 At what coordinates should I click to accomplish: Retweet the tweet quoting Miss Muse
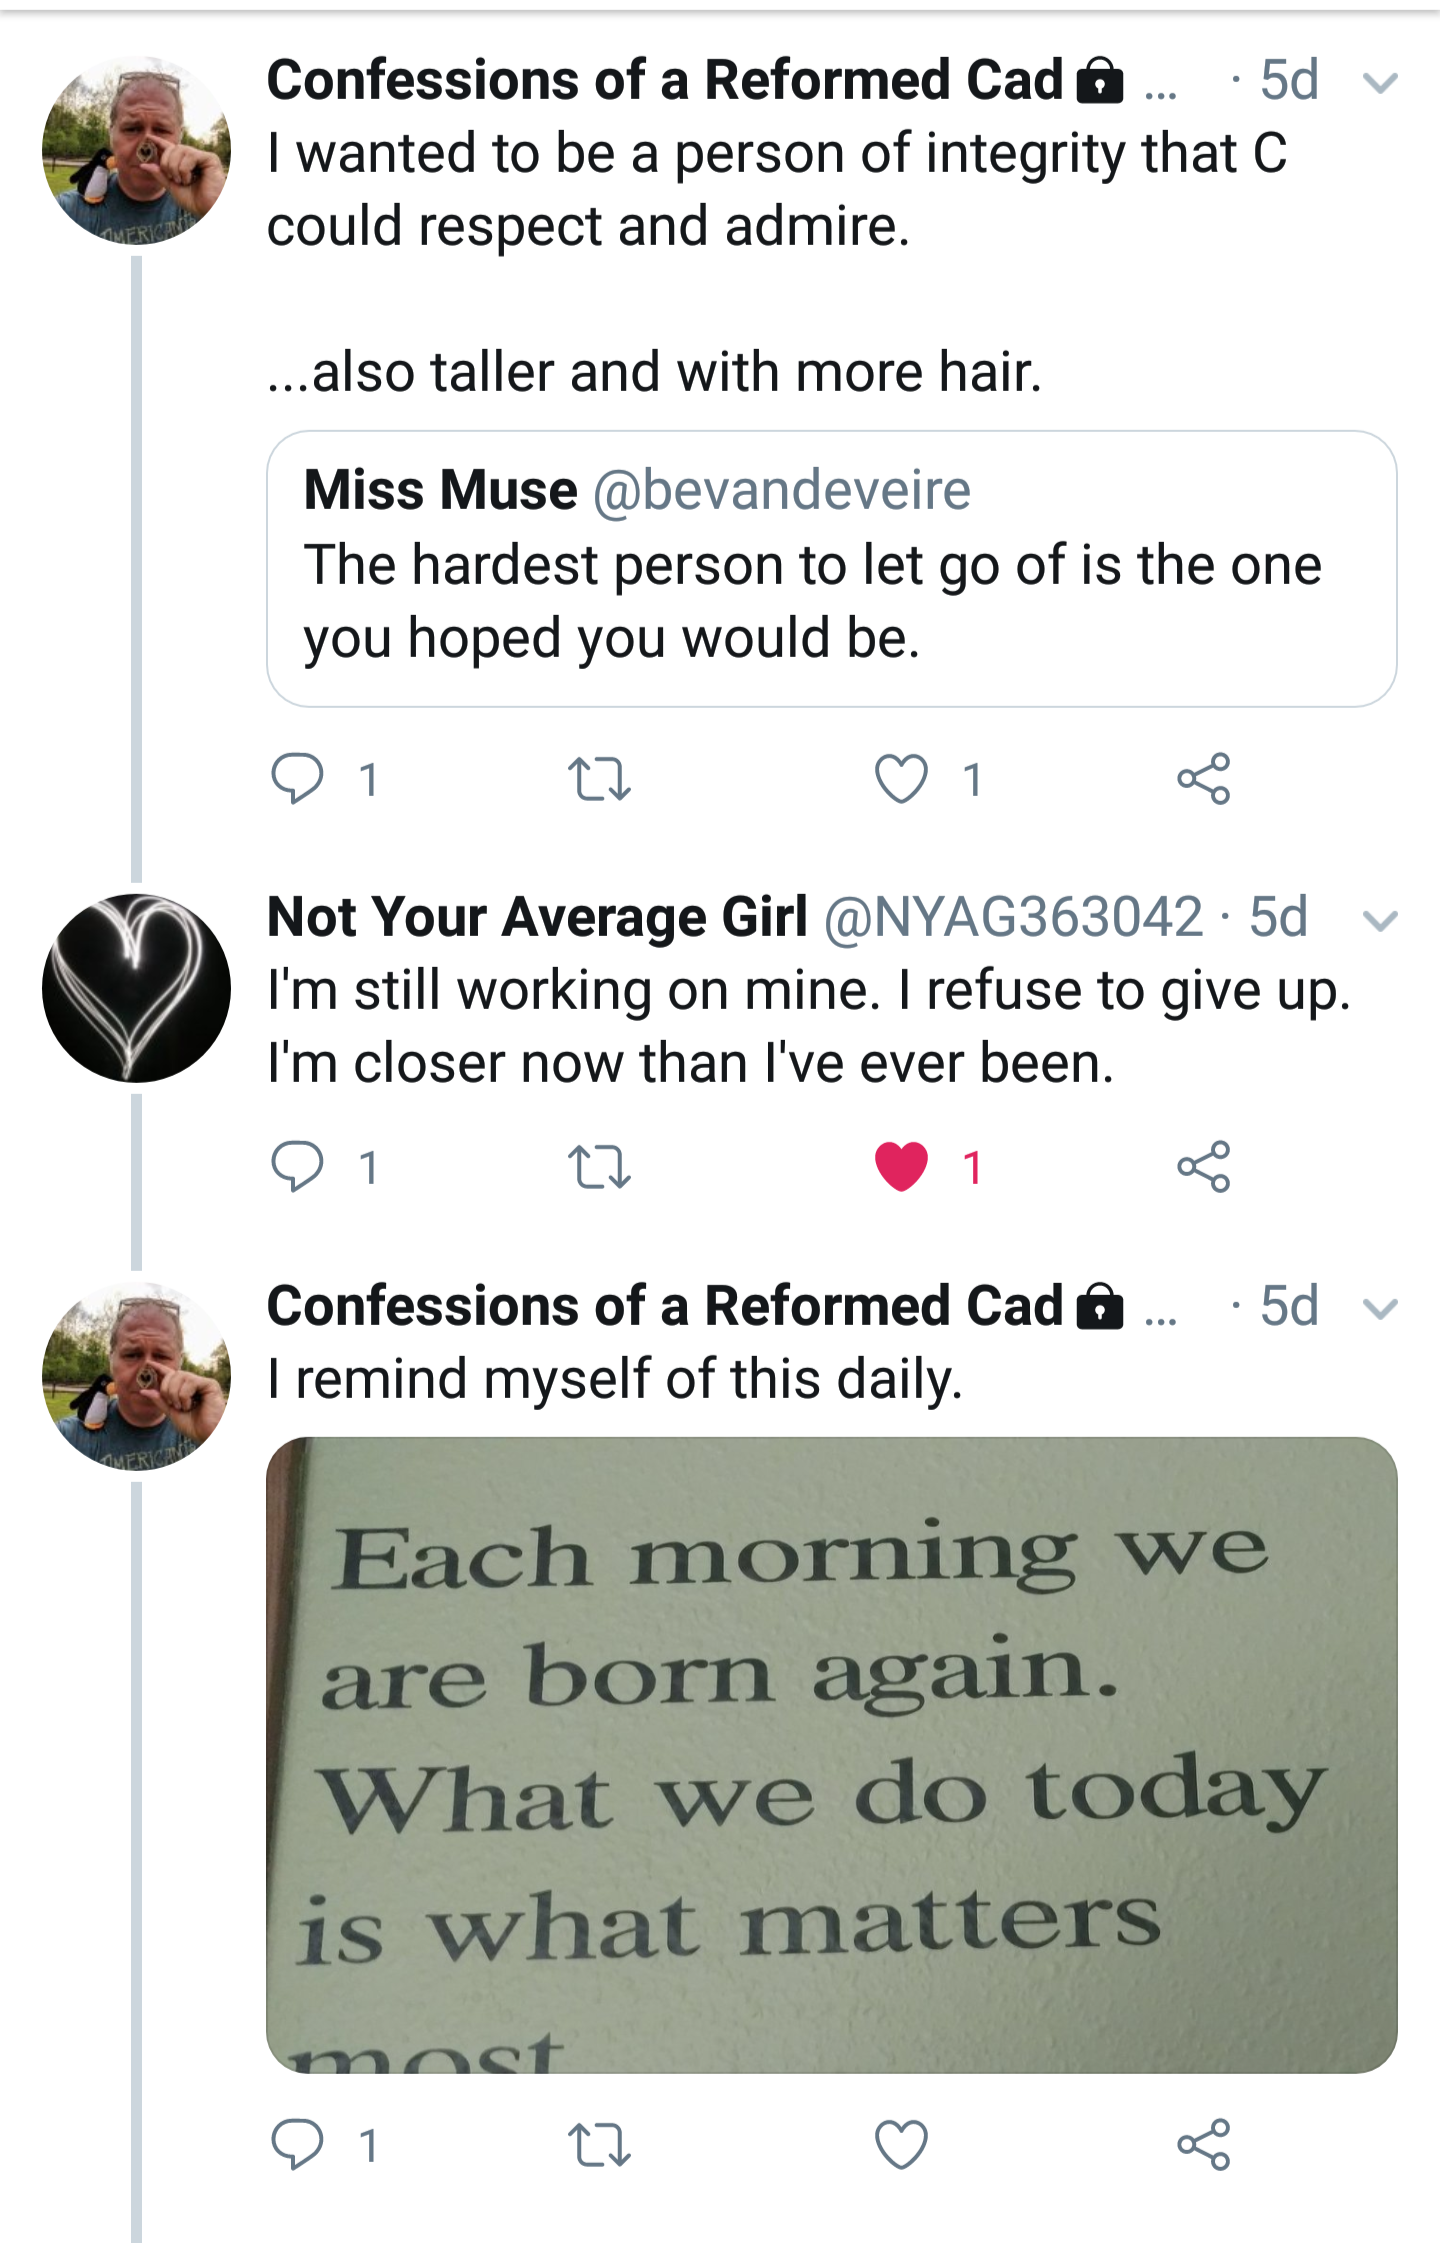click(598, 779)
